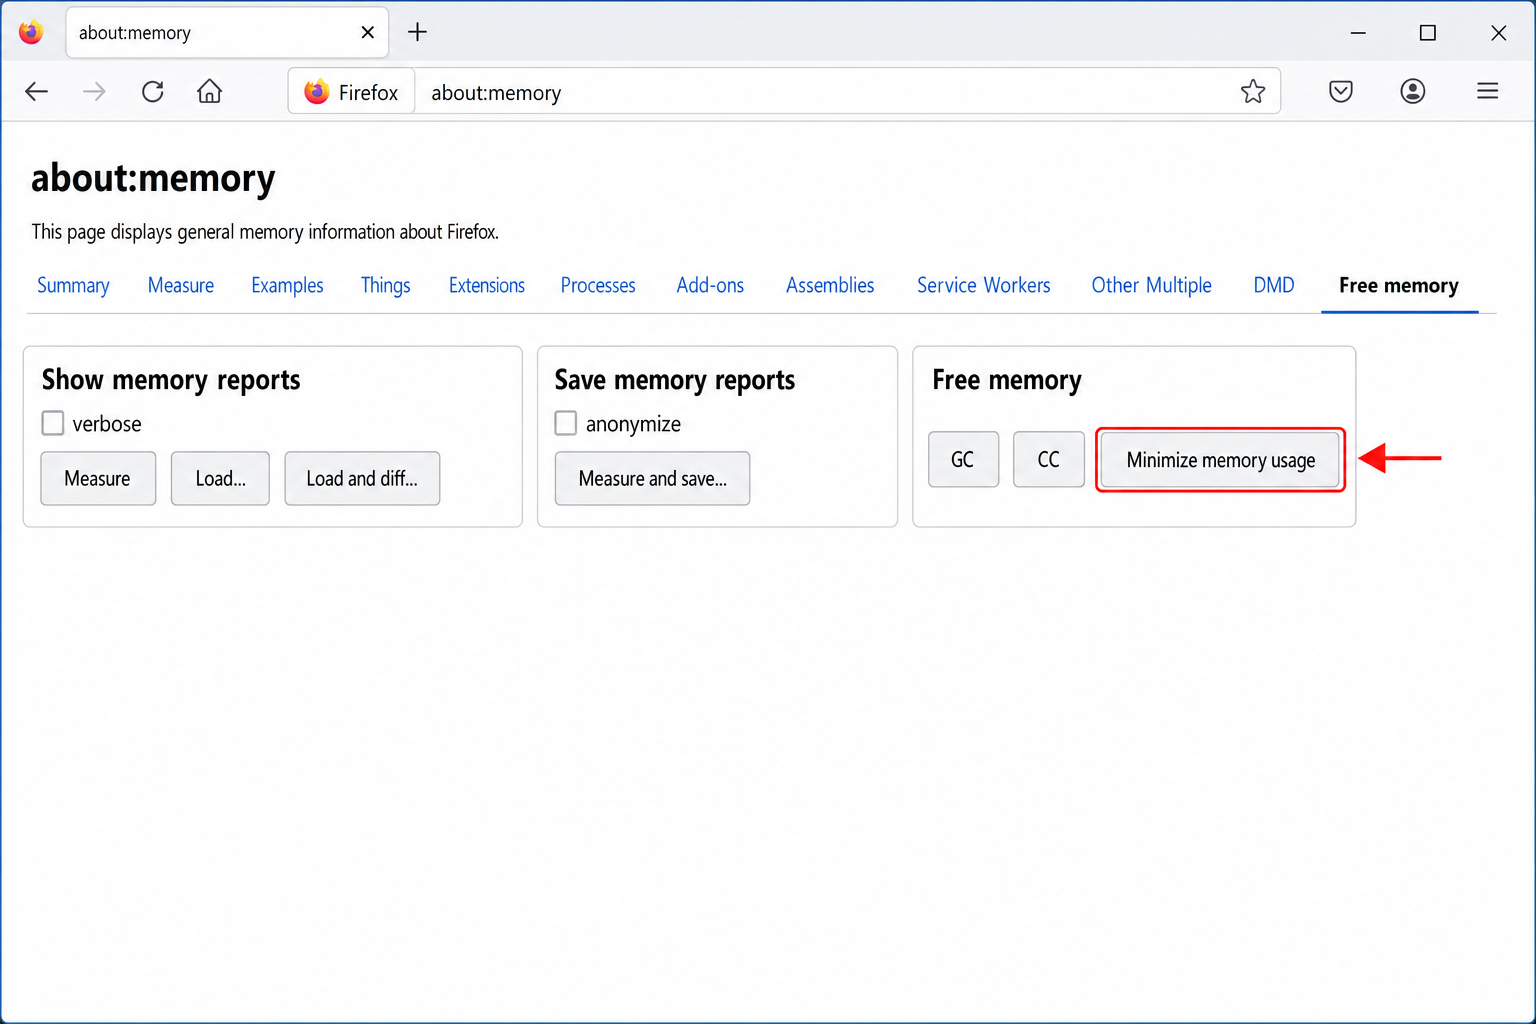
Task: Open a new tab with plus icon
Action: [x=417, y=32]
